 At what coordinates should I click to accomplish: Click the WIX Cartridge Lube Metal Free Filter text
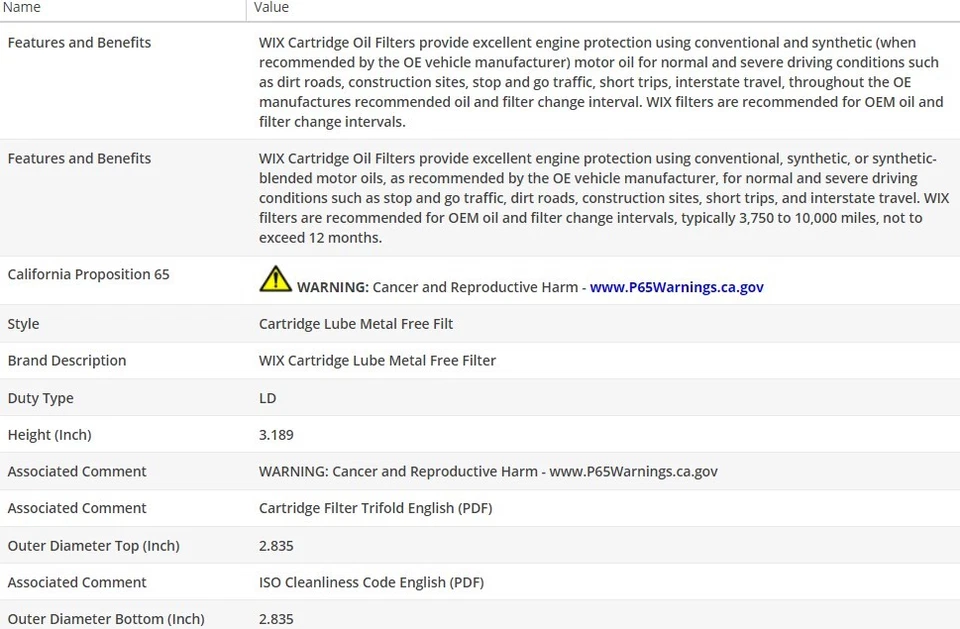(x=377, y=361)
